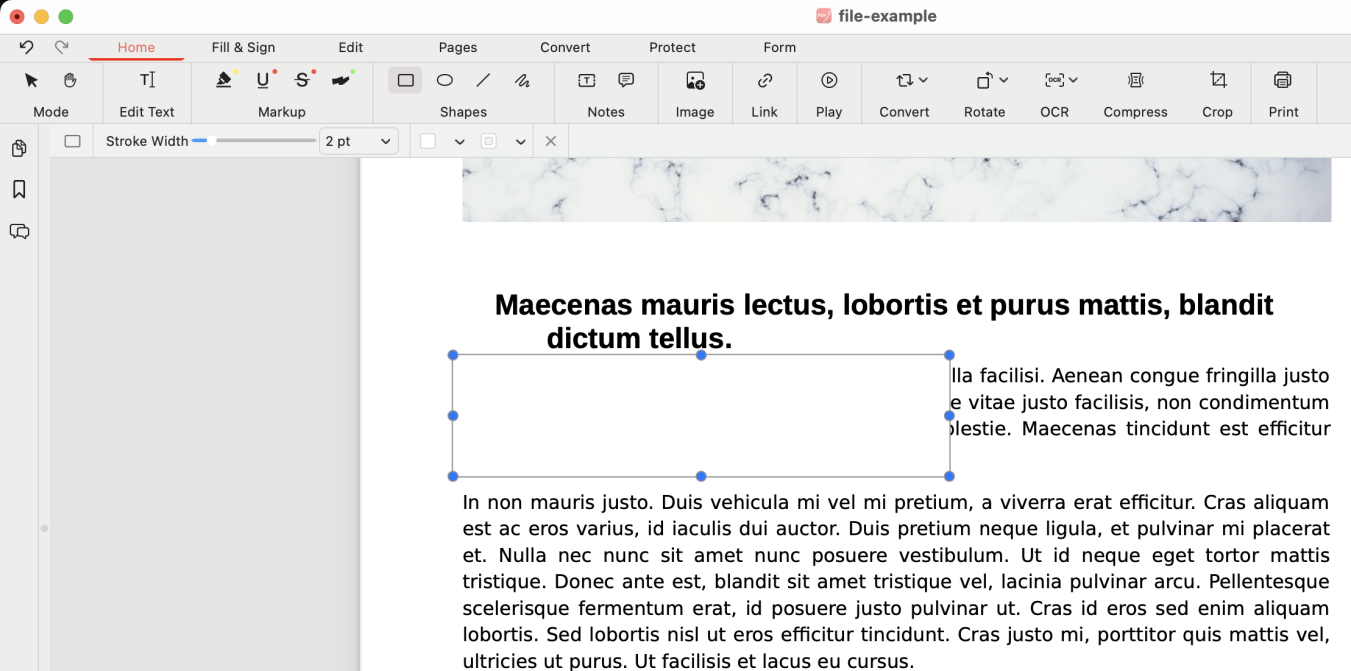Select the highlight markup tool
The height and width of the screenshot is (671, 1351).
(x=225, y=80)
